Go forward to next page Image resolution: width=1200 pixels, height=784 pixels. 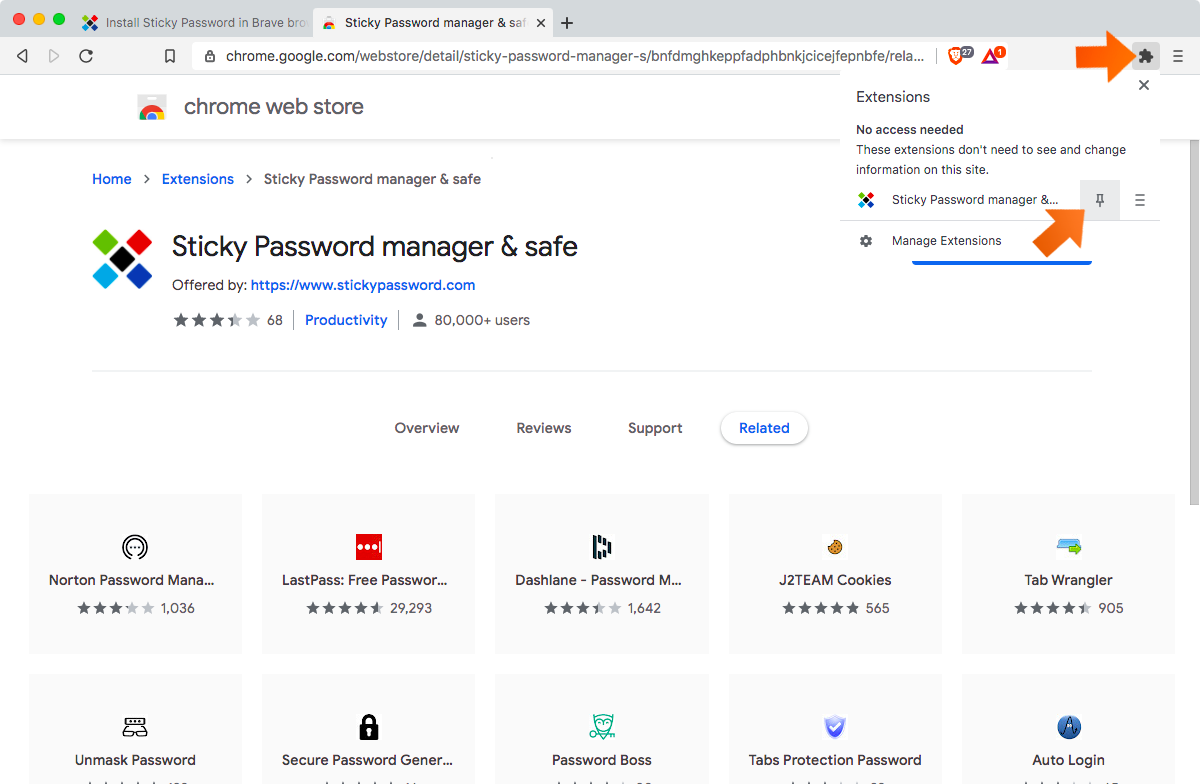[54, 57]
